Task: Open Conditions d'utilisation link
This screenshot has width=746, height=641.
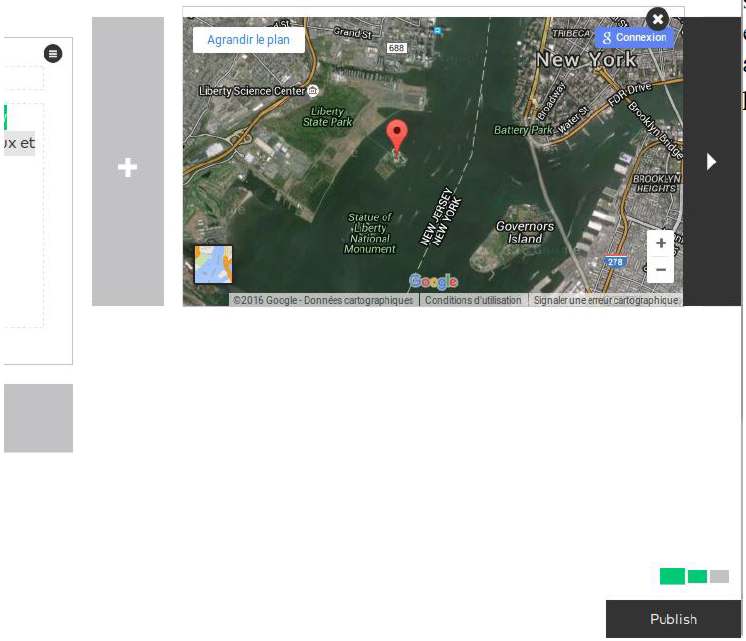Action: point(473,300)
